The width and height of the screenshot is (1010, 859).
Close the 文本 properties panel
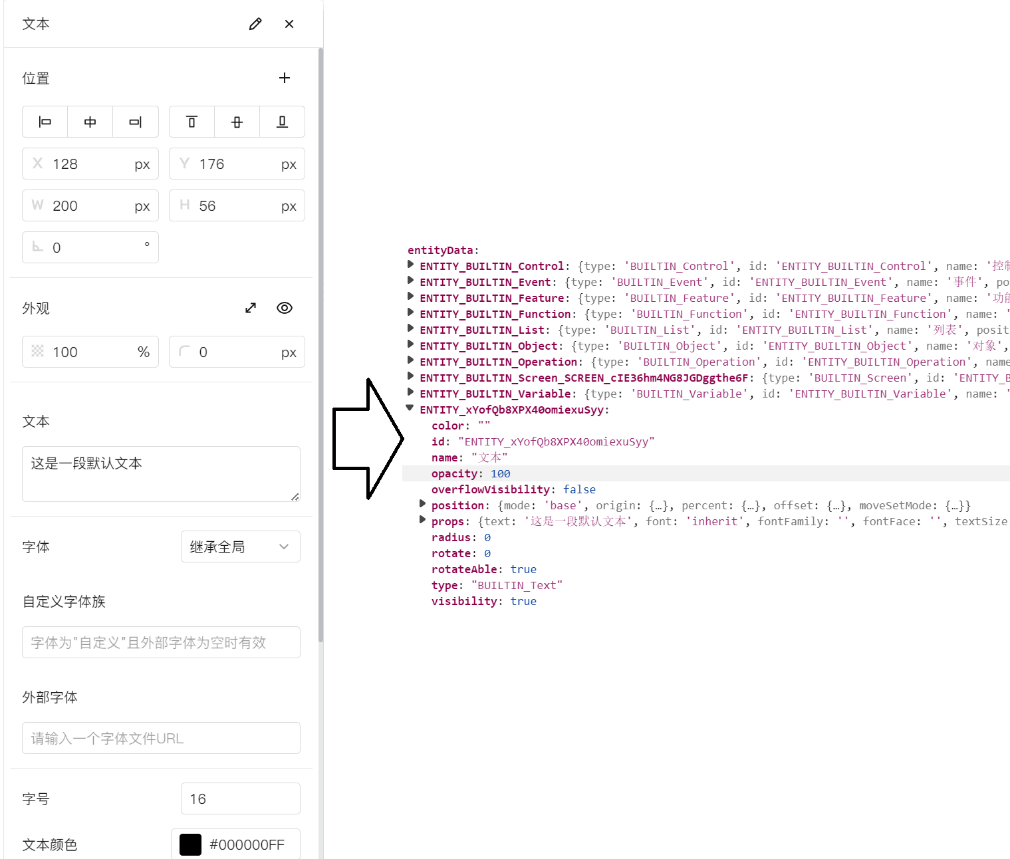coord(289,24)
